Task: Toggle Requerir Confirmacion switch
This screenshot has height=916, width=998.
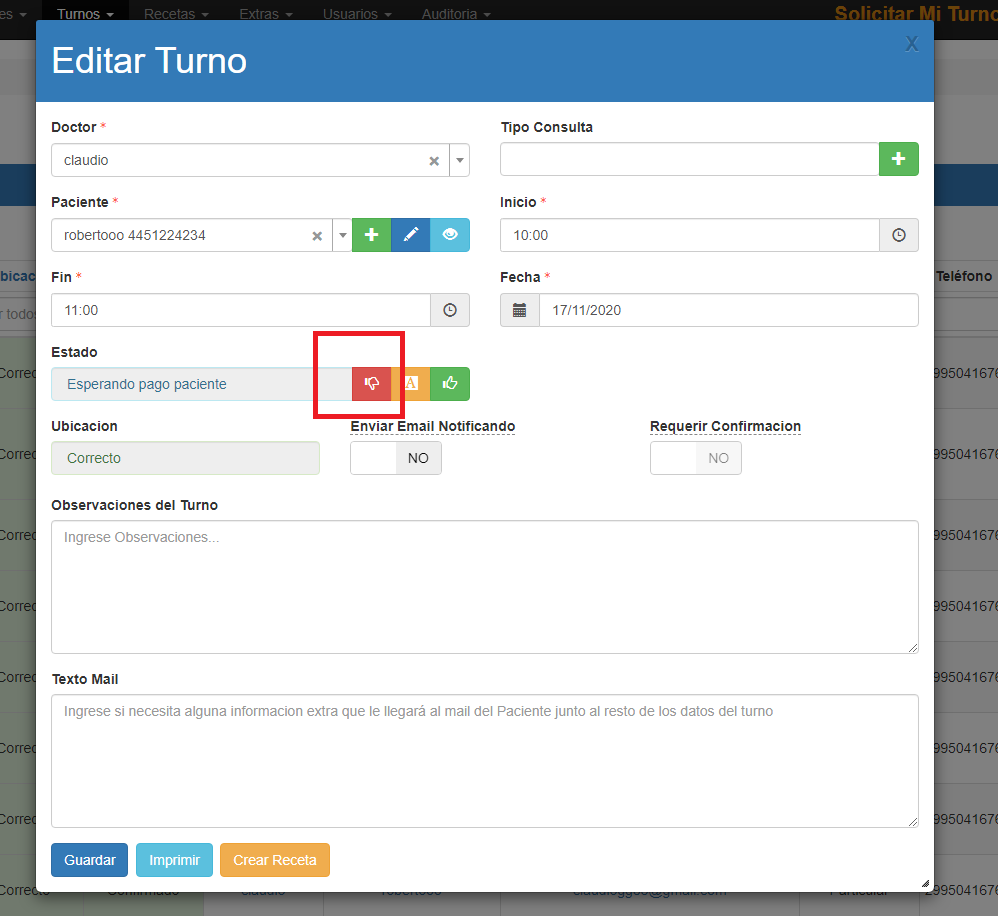Action: (x=695, y=458)
